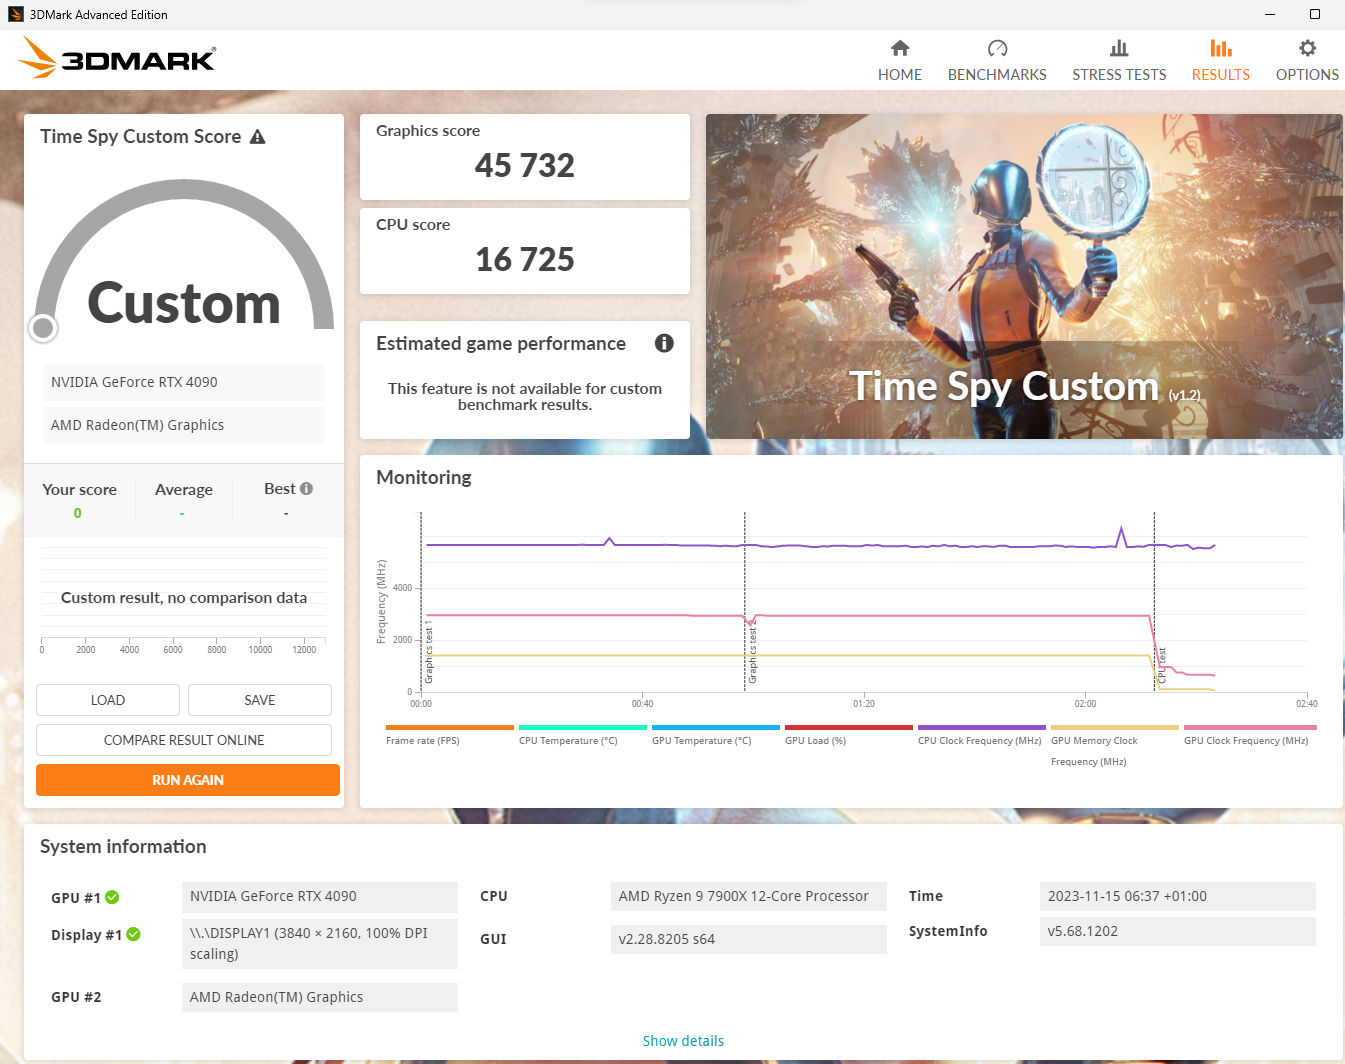Viewport: 1345px width, 1064px height.
Task: Click the warning triangle beside Time Spy Custom Score
Action: point(258,137)
